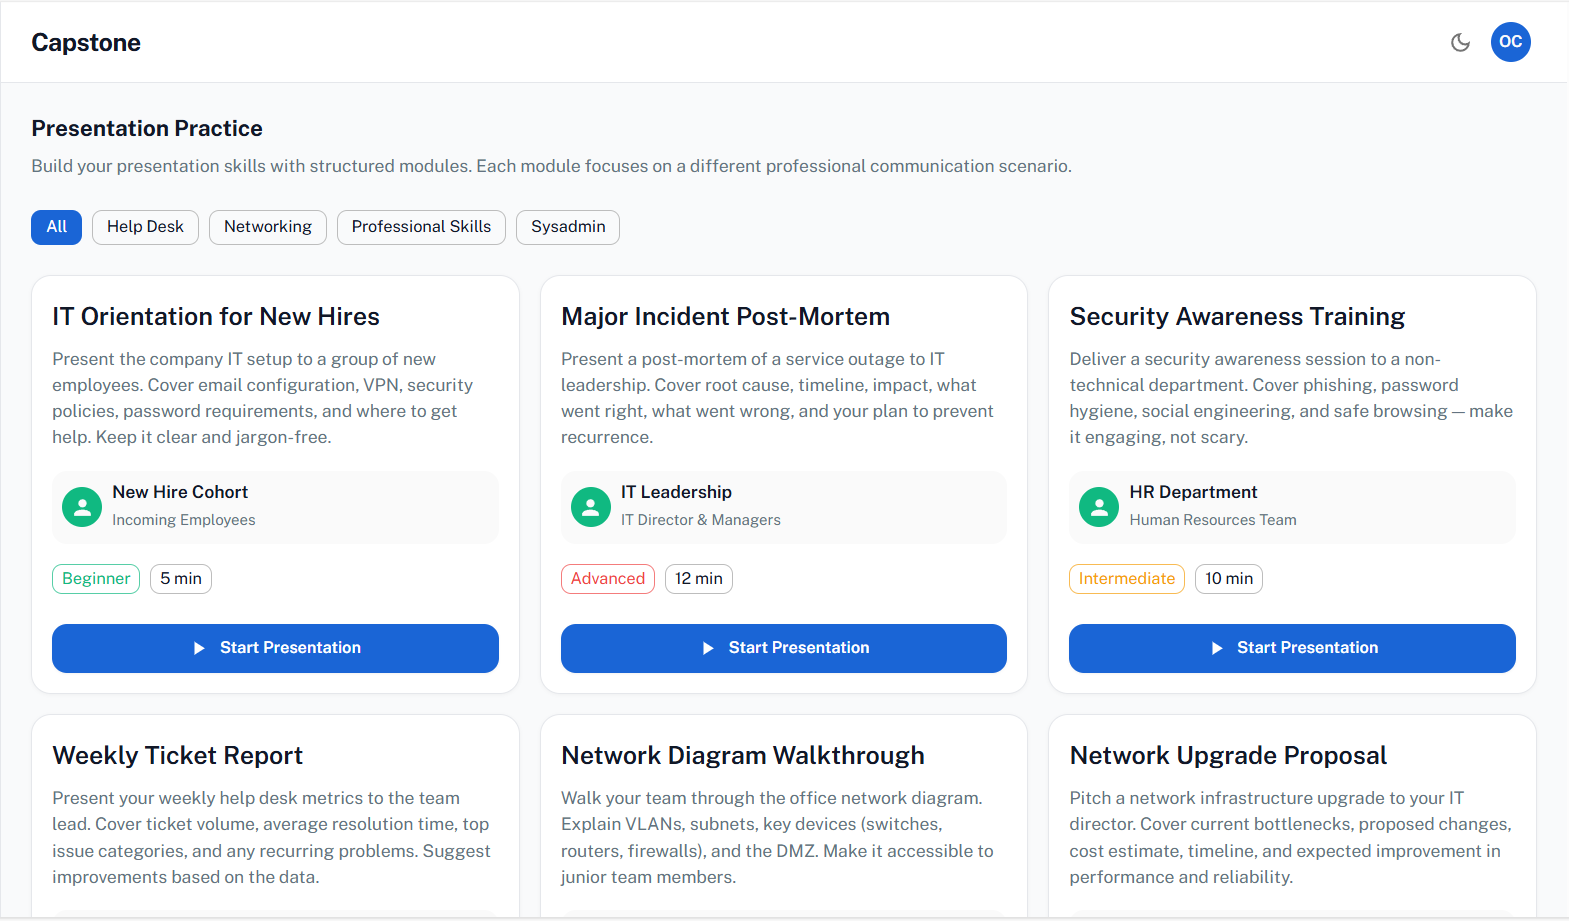Start the Major Incident Post-Mortem presentation
The height and width of the screenshot is (921, 1569).
point(784,648)
